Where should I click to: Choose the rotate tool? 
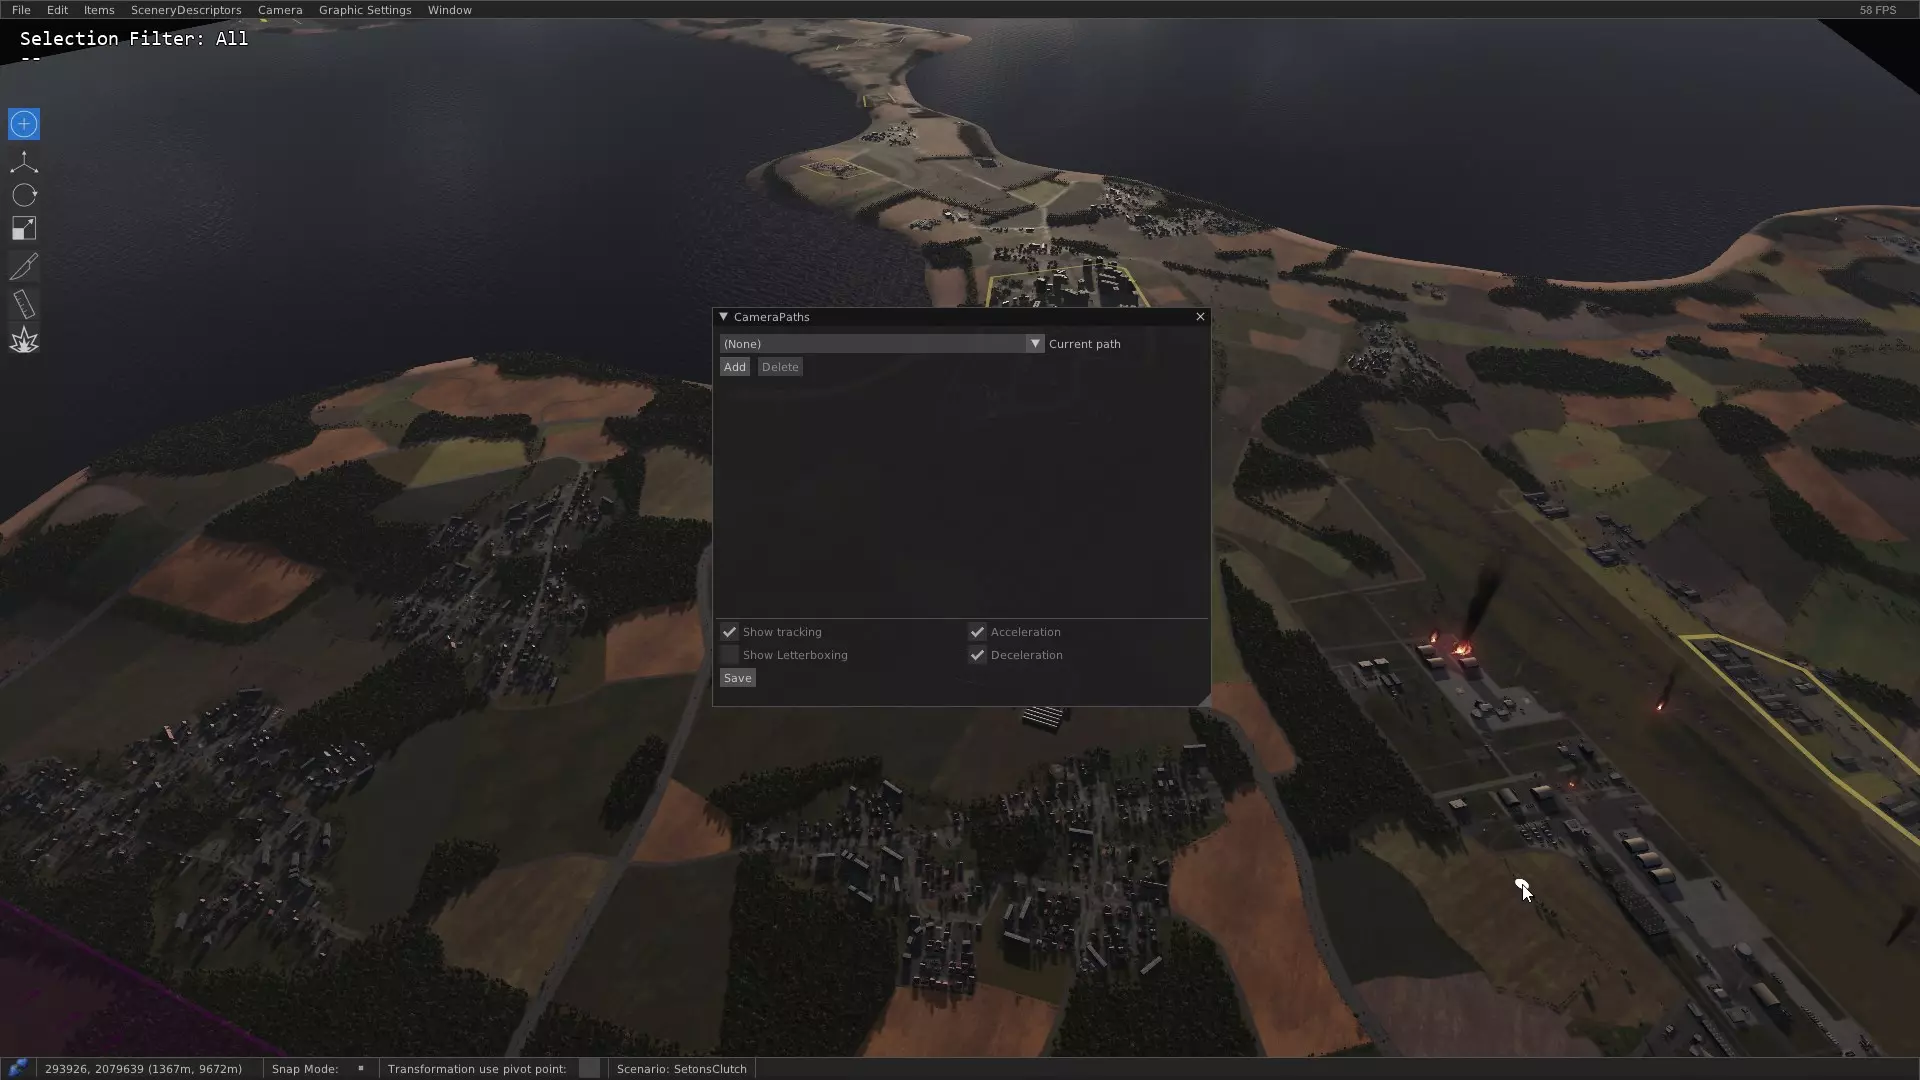pos(24,196)
